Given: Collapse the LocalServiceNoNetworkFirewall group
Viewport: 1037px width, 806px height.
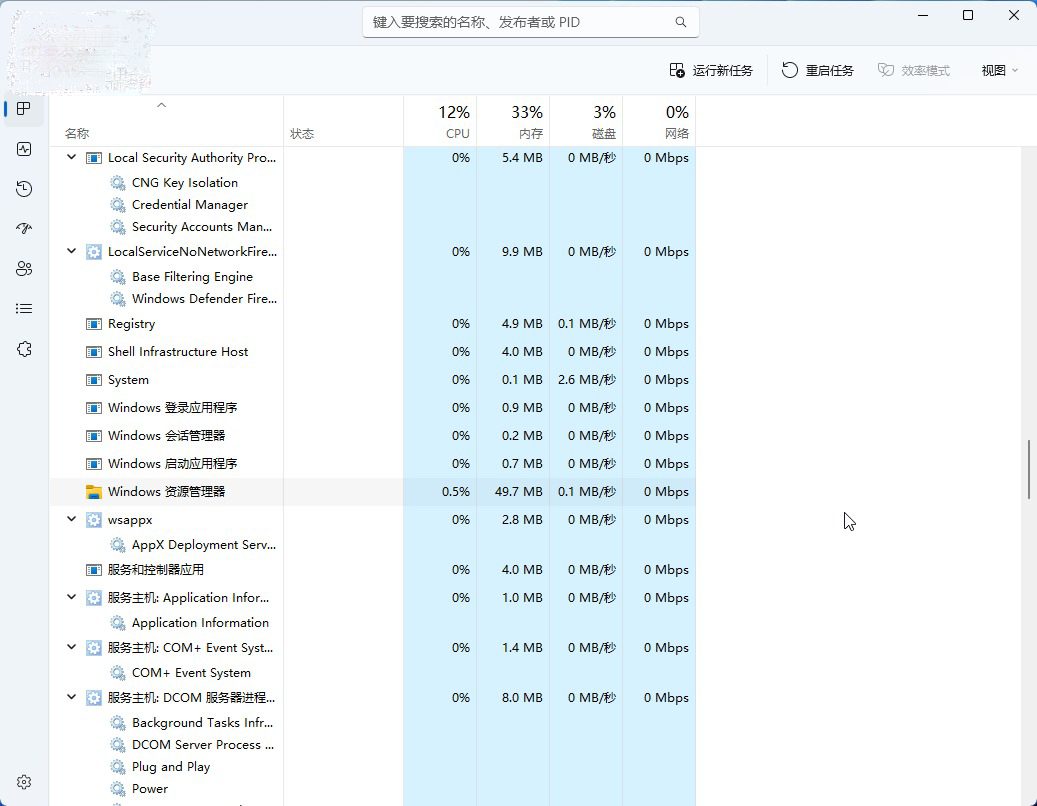Looking at the screenshot, I should coord(70,251).
